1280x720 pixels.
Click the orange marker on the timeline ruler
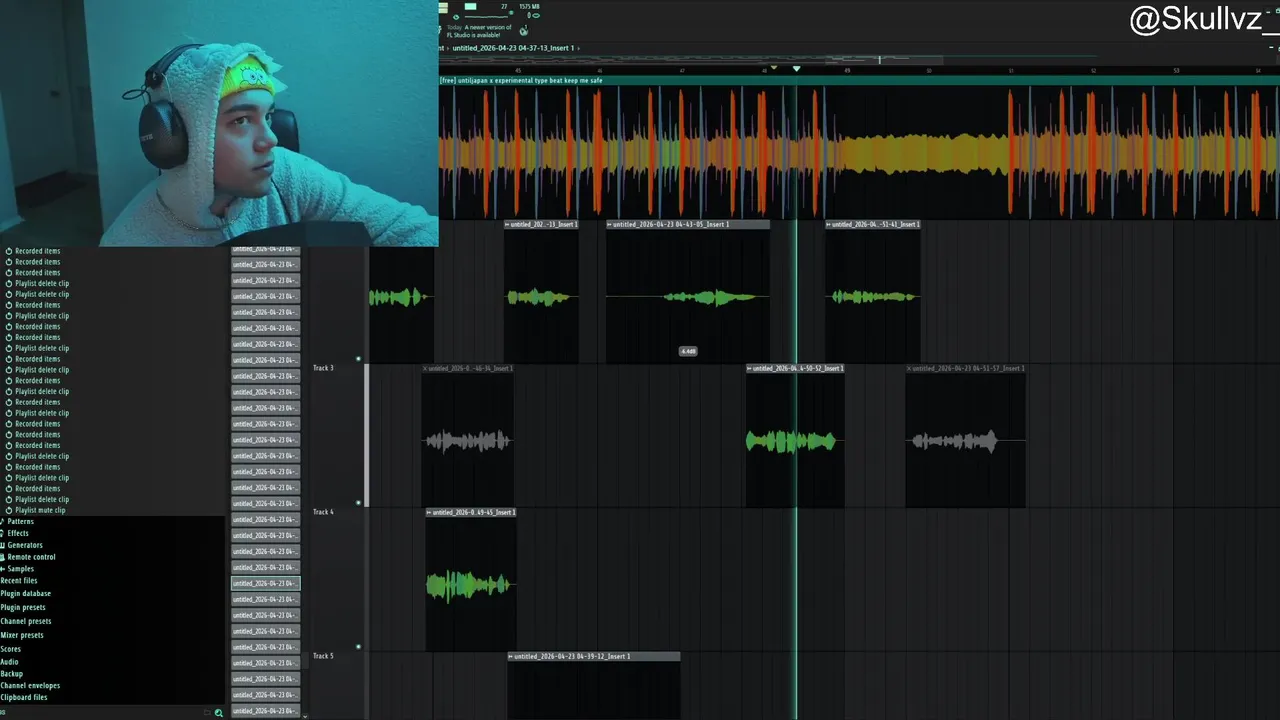(x=773, y=69)
